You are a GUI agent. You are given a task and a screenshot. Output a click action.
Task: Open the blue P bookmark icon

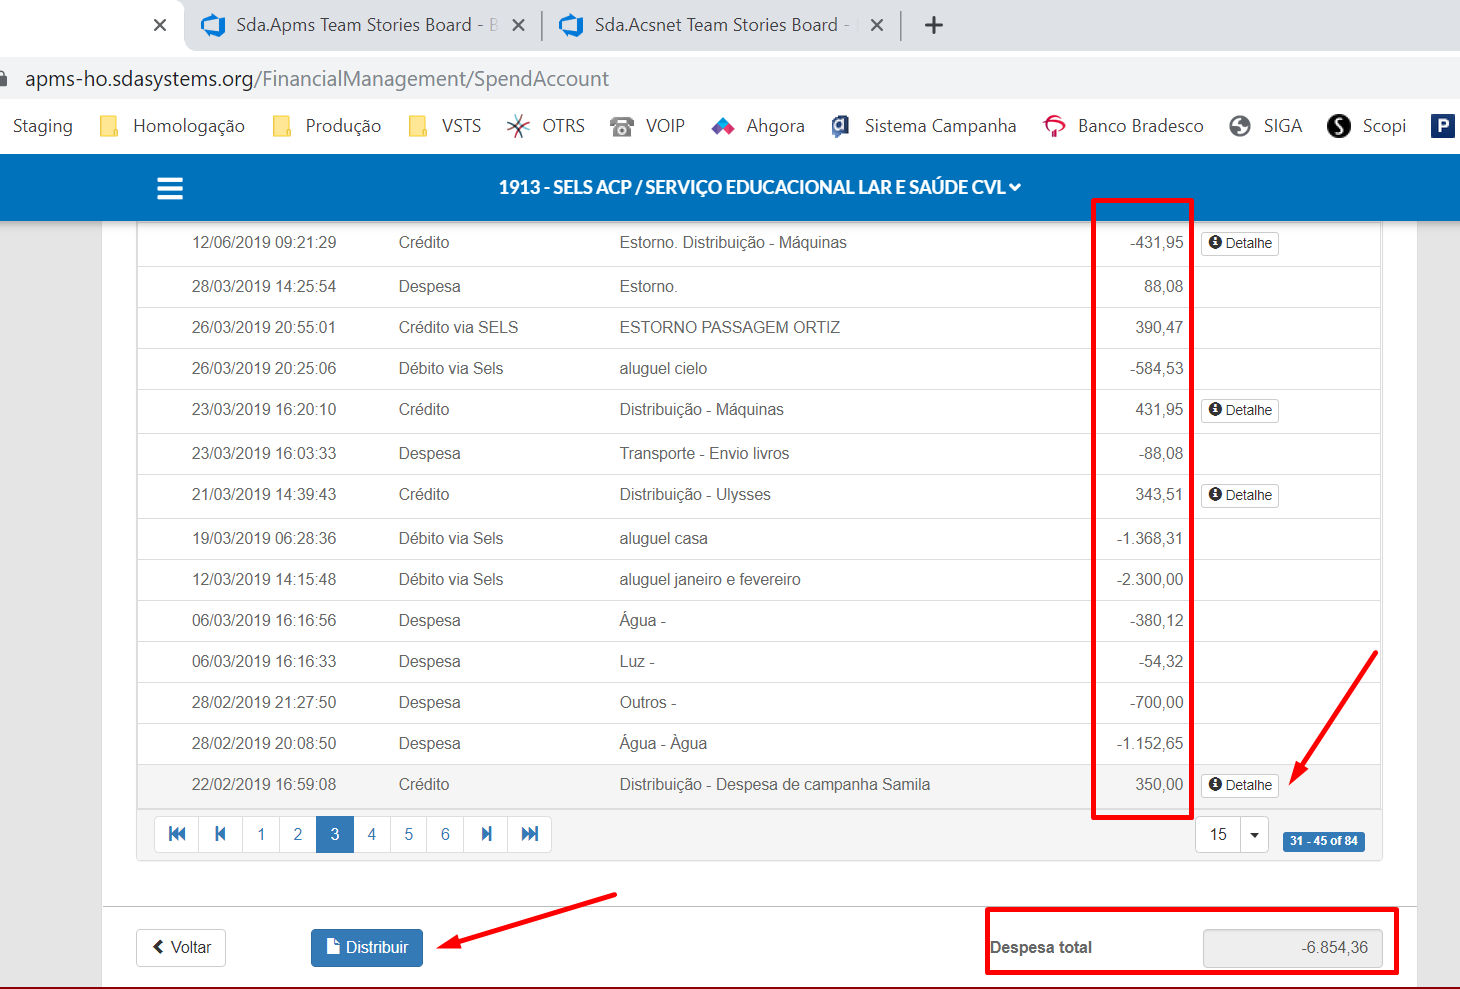1442,126
